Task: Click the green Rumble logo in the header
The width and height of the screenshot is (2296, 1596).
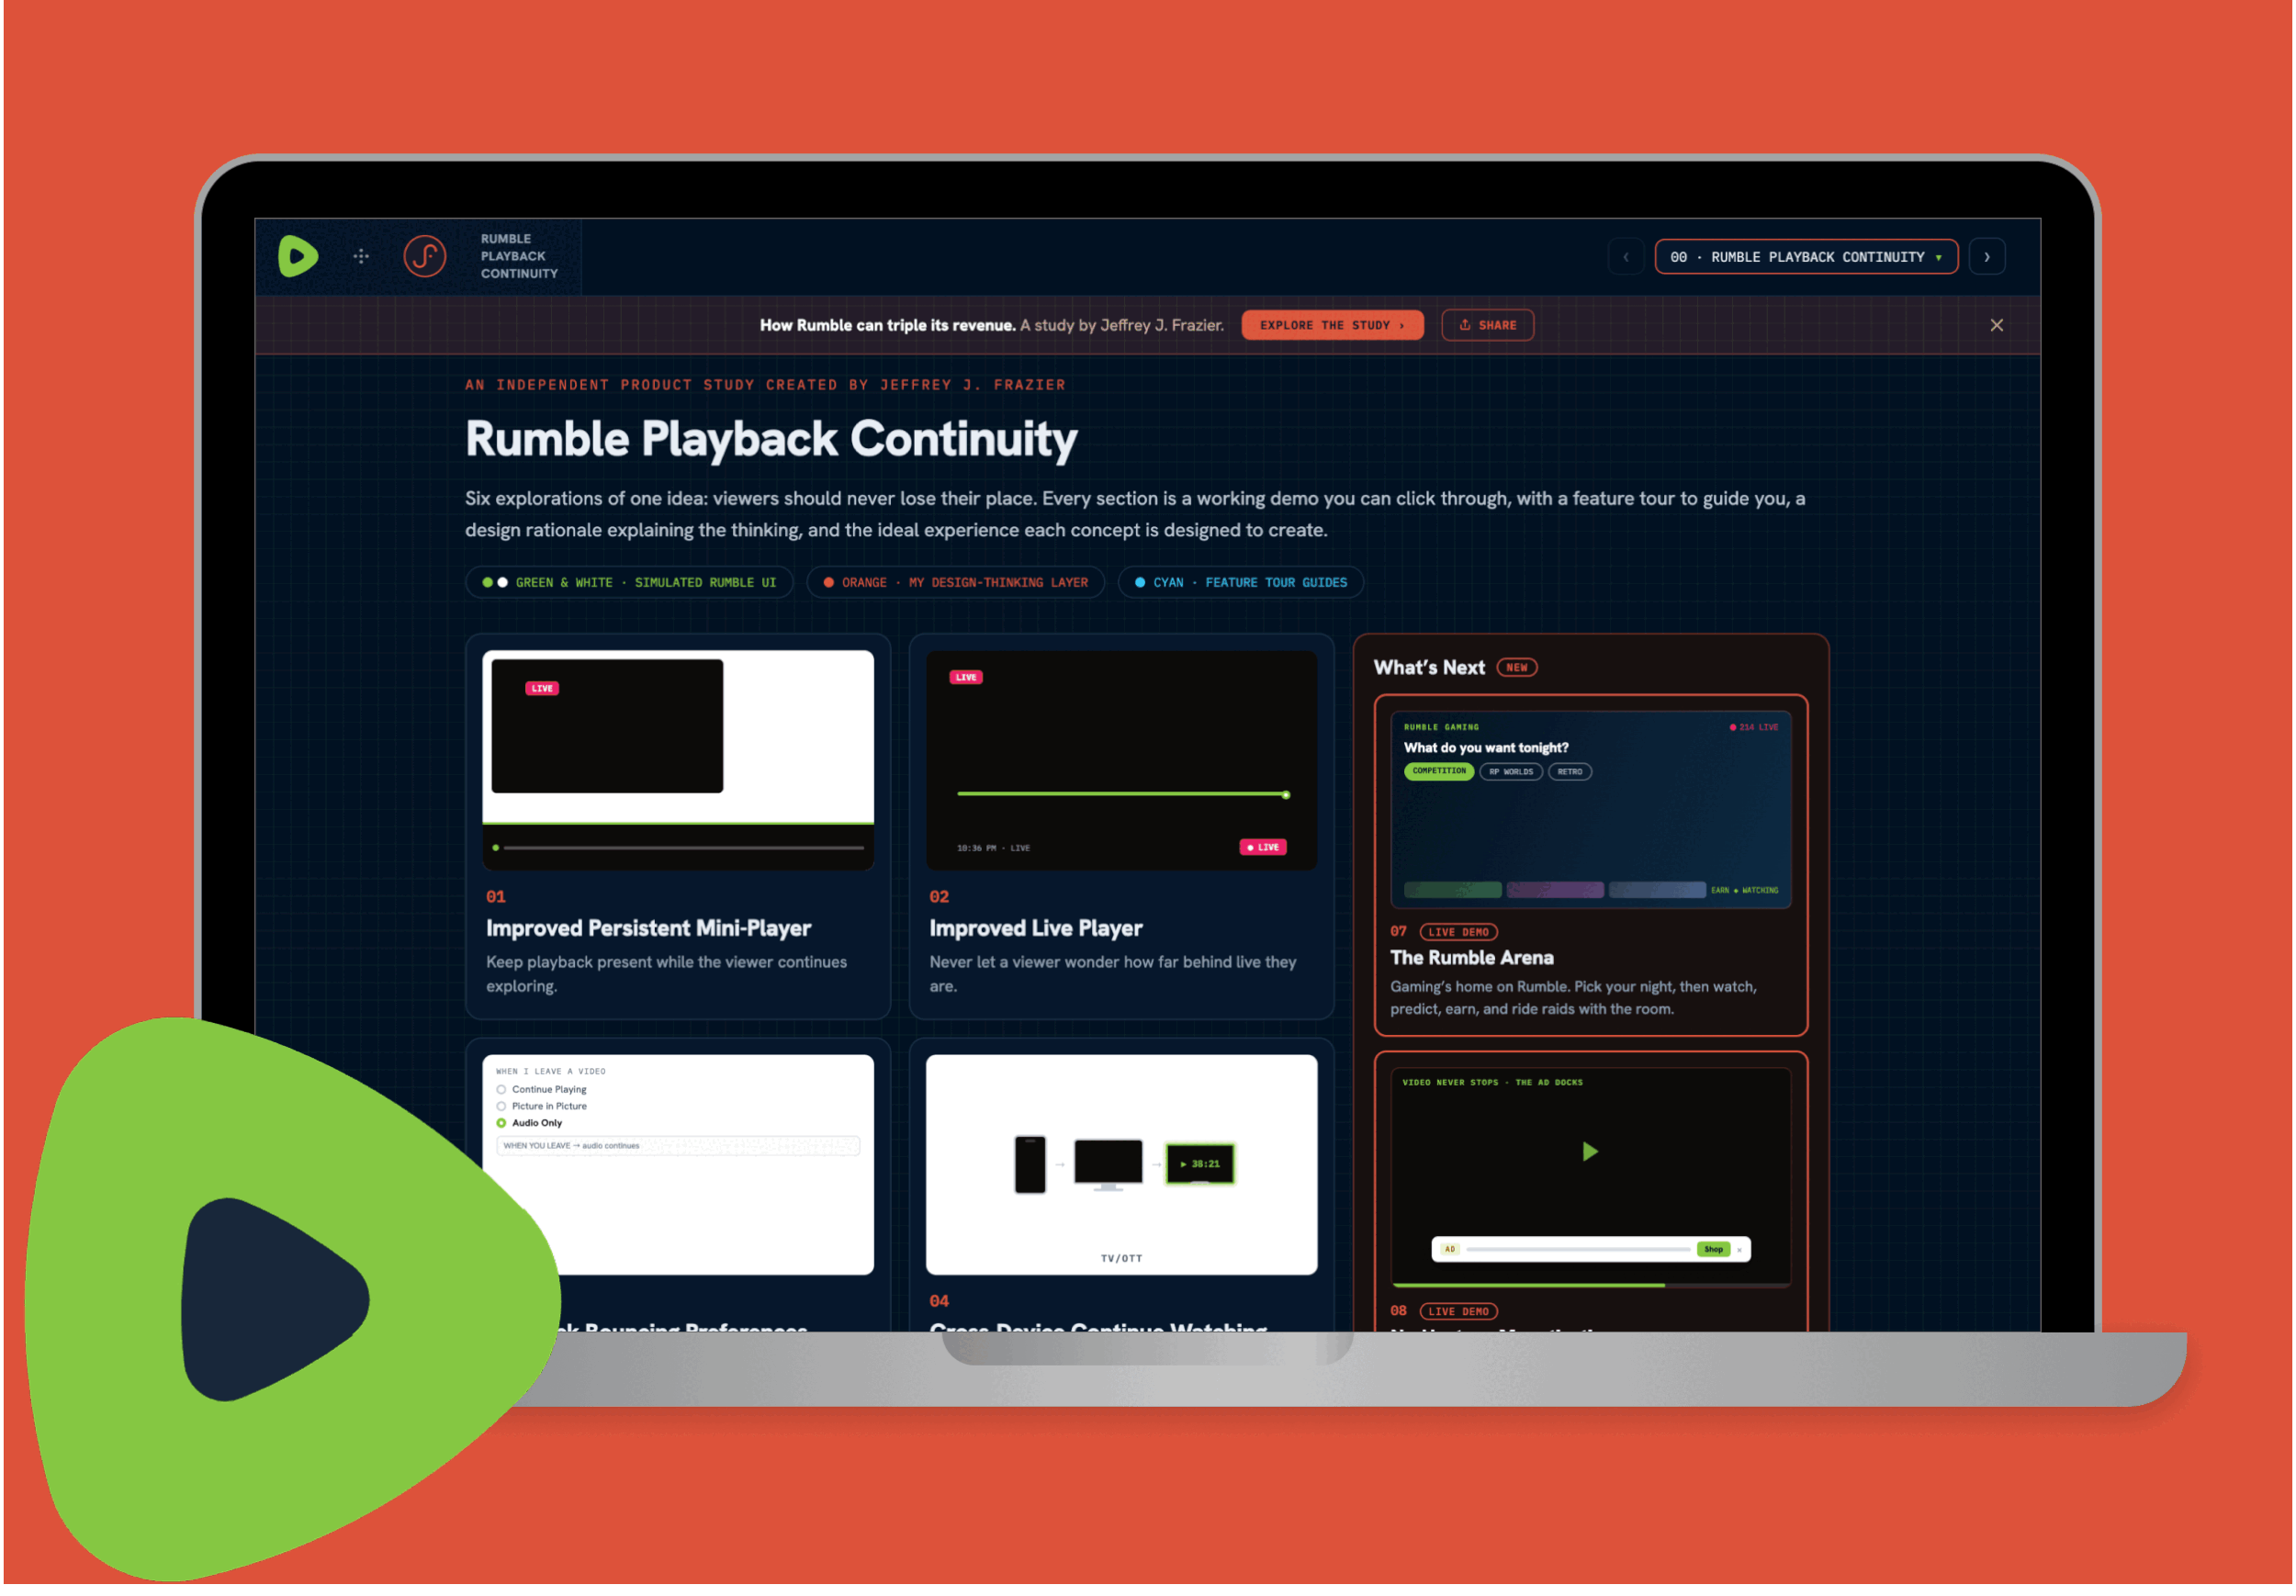Action: point(298,257)
